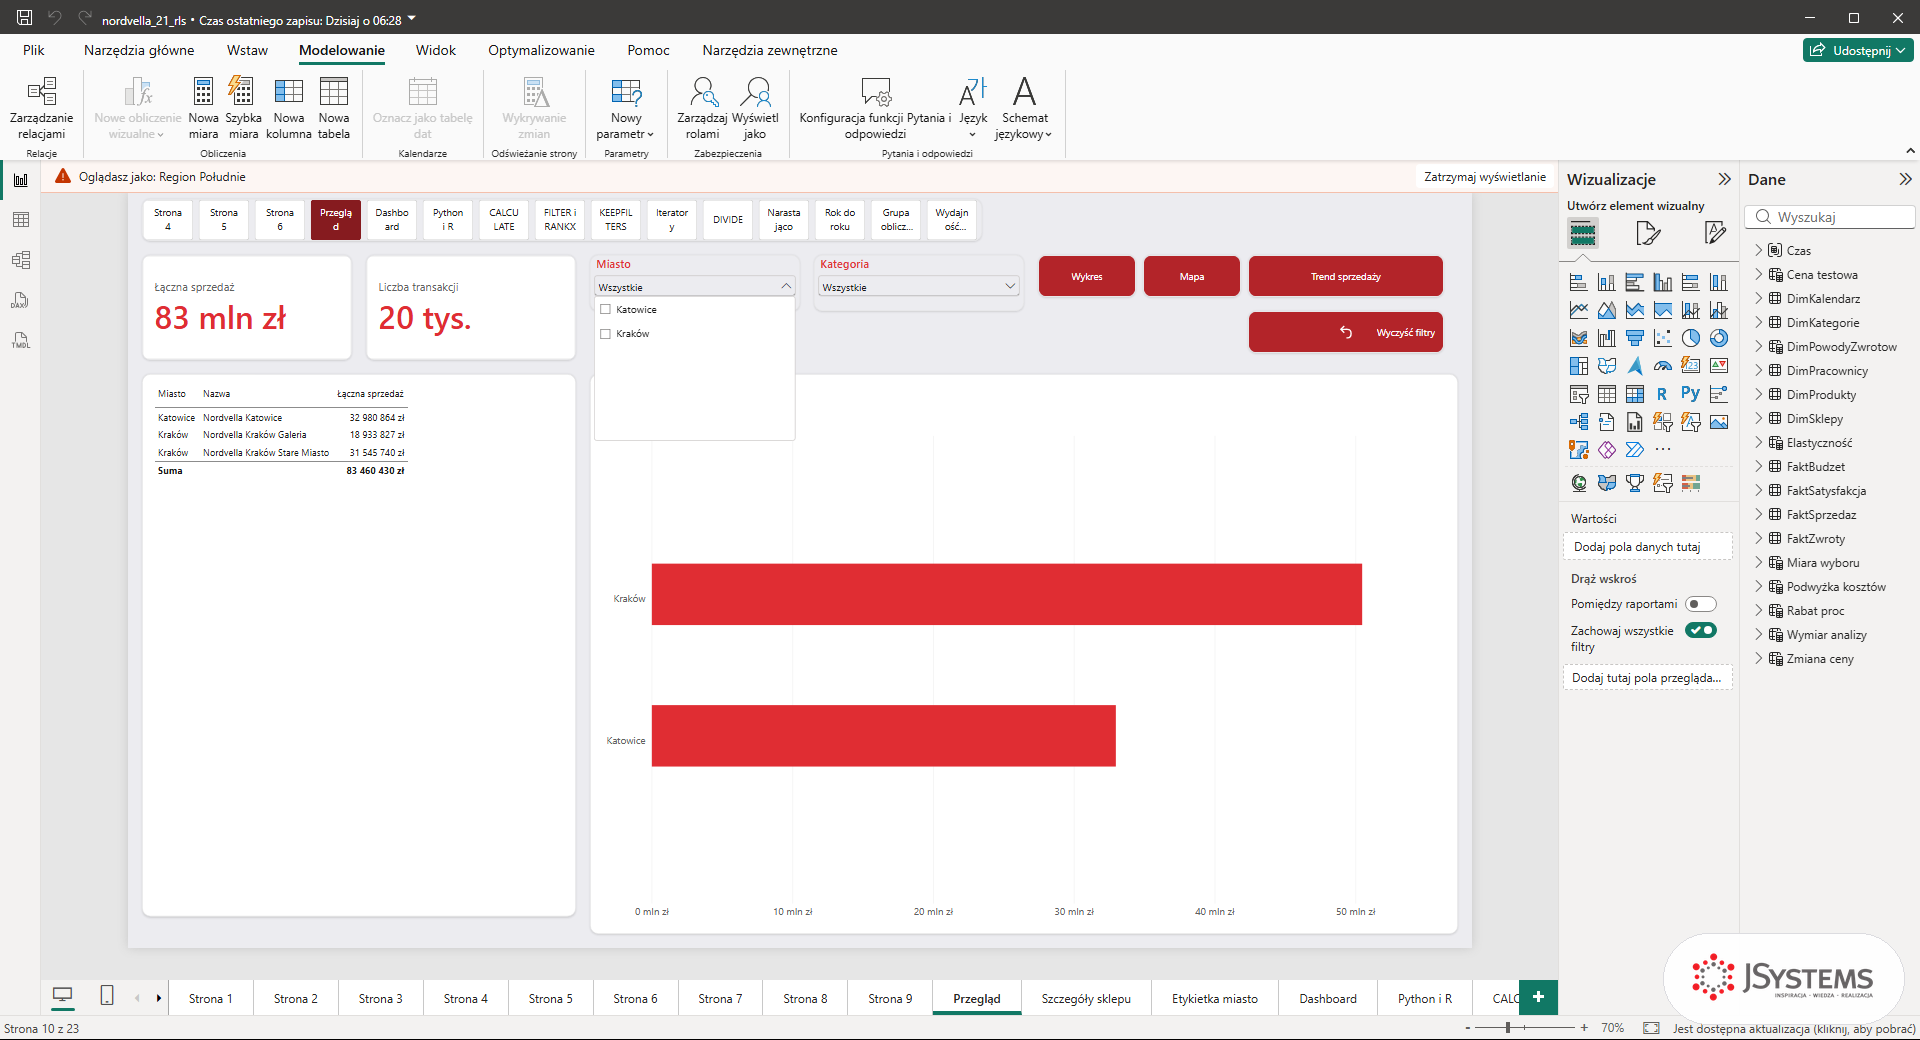Open the Kategoria slicer dropdown

[1010, 287]
